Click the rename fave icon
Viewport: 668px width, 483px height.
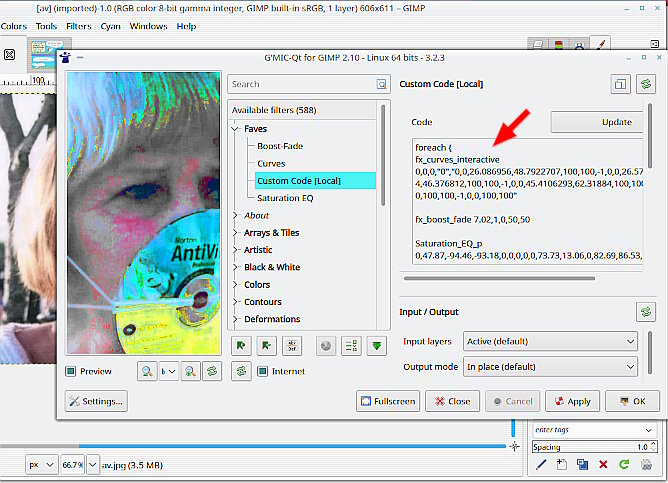[292, 345]
